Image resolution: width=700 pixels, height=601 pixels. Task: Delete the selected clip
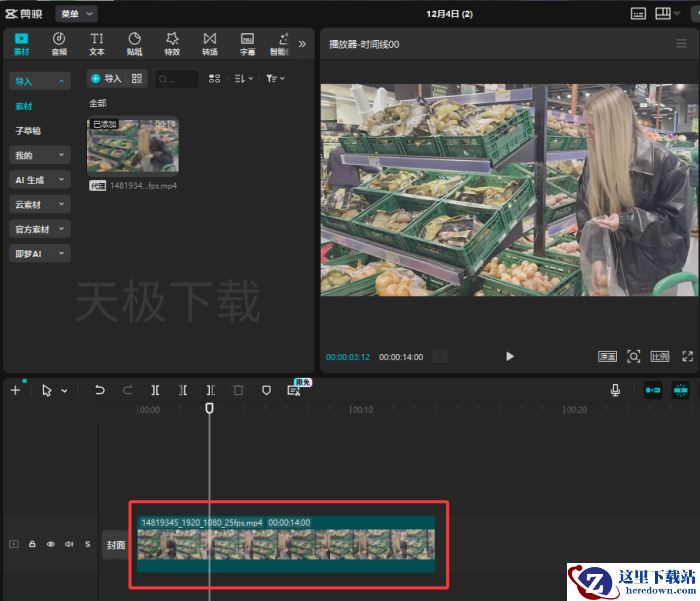point(238,390)
